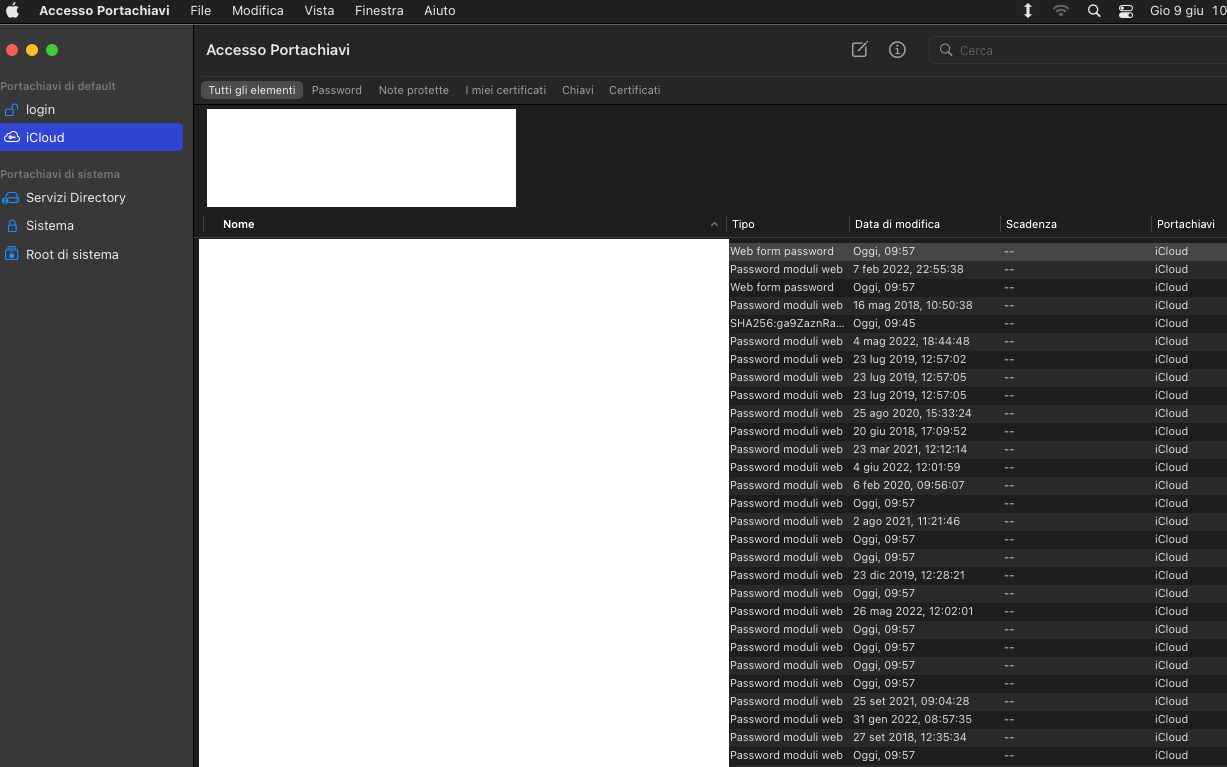Open Control Center in menu bar

click(1126, 11)
